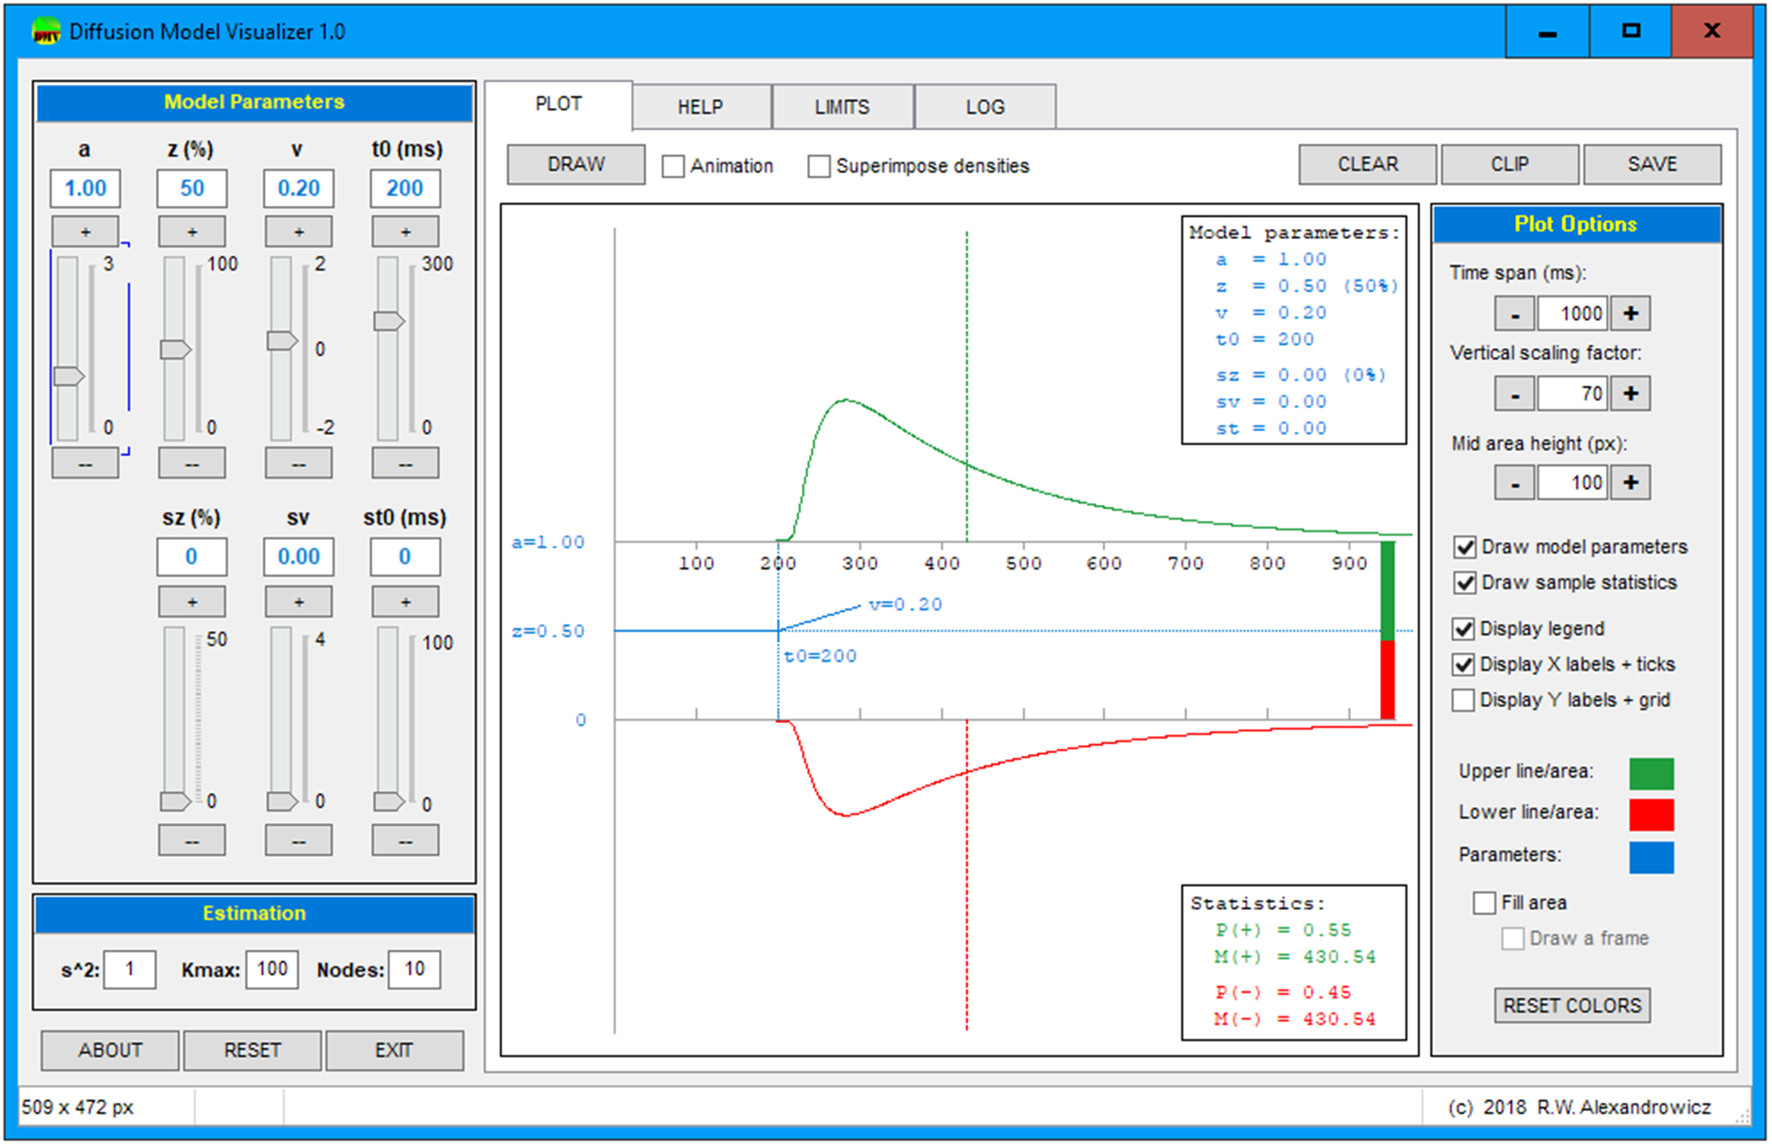Increase sz (%) with its plus button

pyautogui.click(x=192, y=602)
